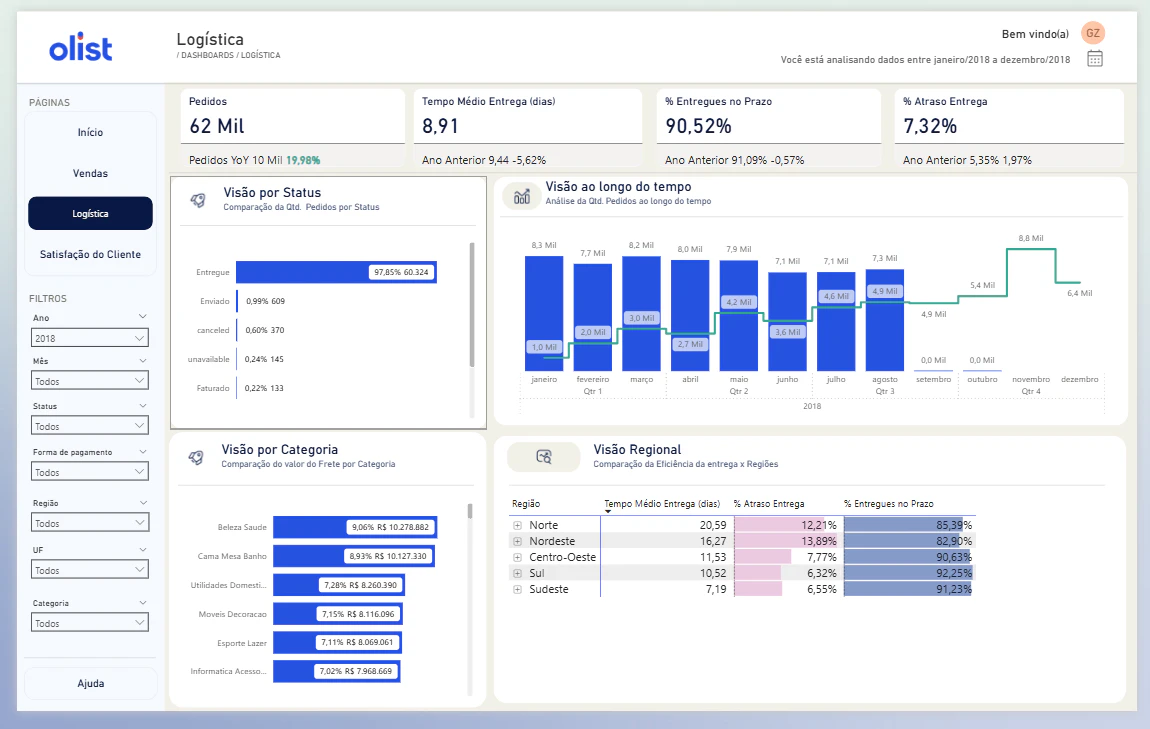Click the olist logo
The height and width of the screenshot is (729, 1150).
(x=81, y=48)
